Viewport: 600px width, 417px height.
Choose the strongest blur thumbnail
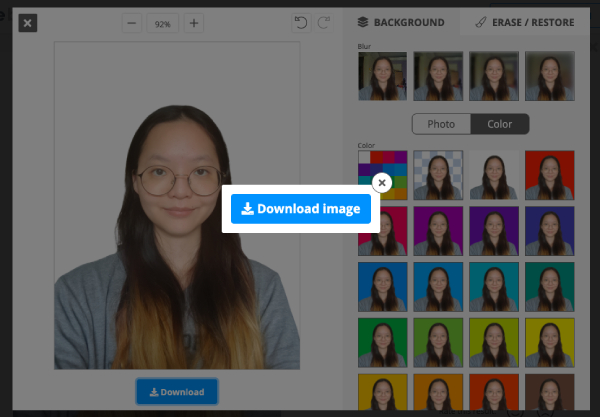pyautogui.click(x=550, y=76)
